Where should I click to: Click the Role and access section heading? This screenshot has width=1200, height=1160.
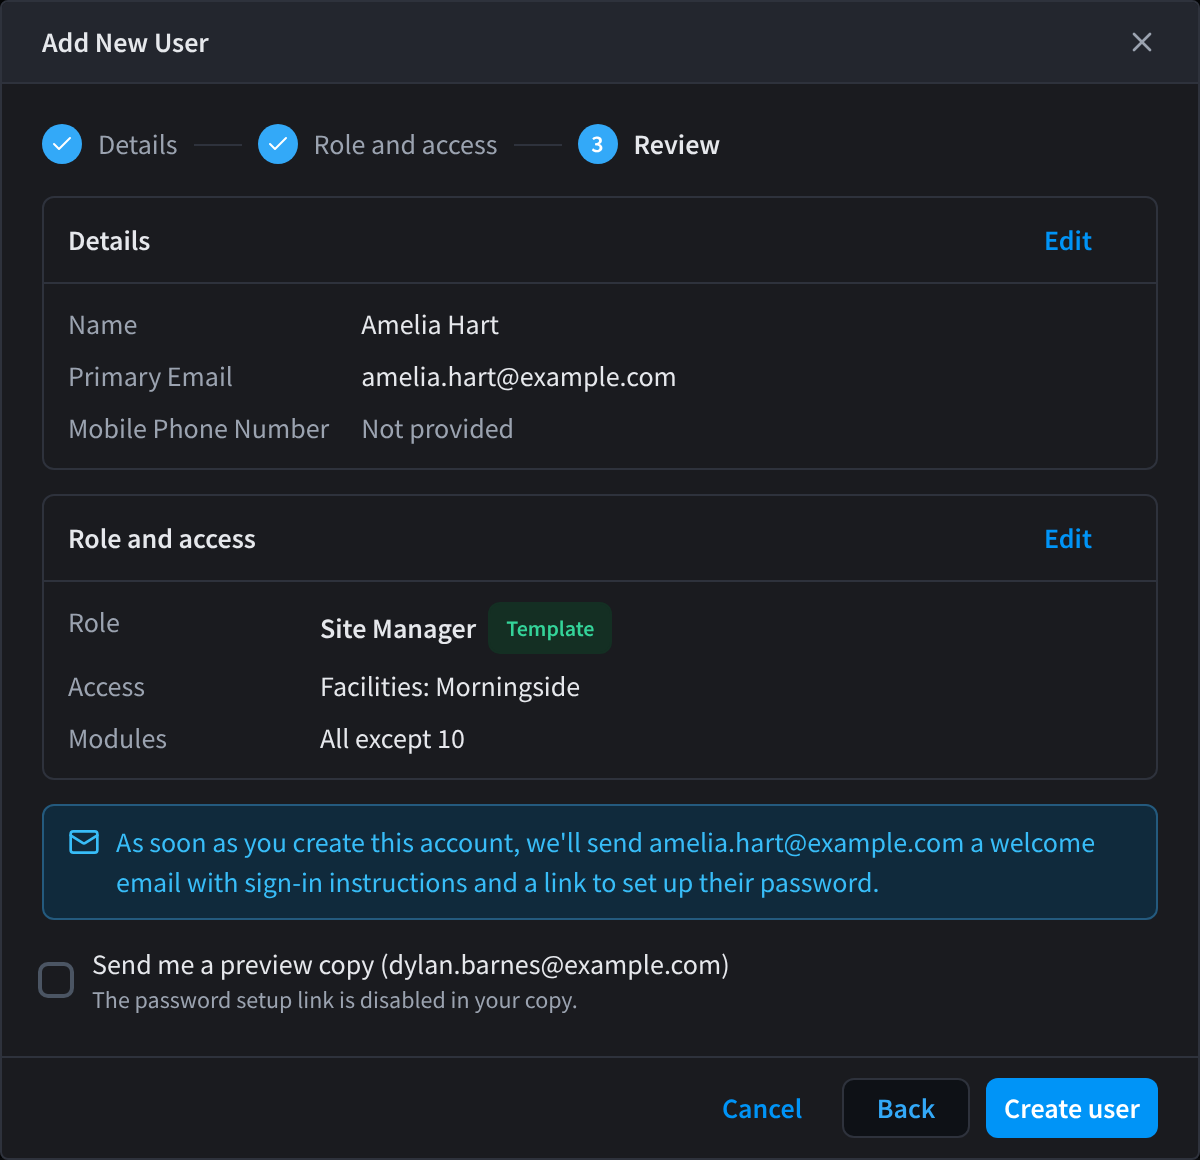pos(162,539)
